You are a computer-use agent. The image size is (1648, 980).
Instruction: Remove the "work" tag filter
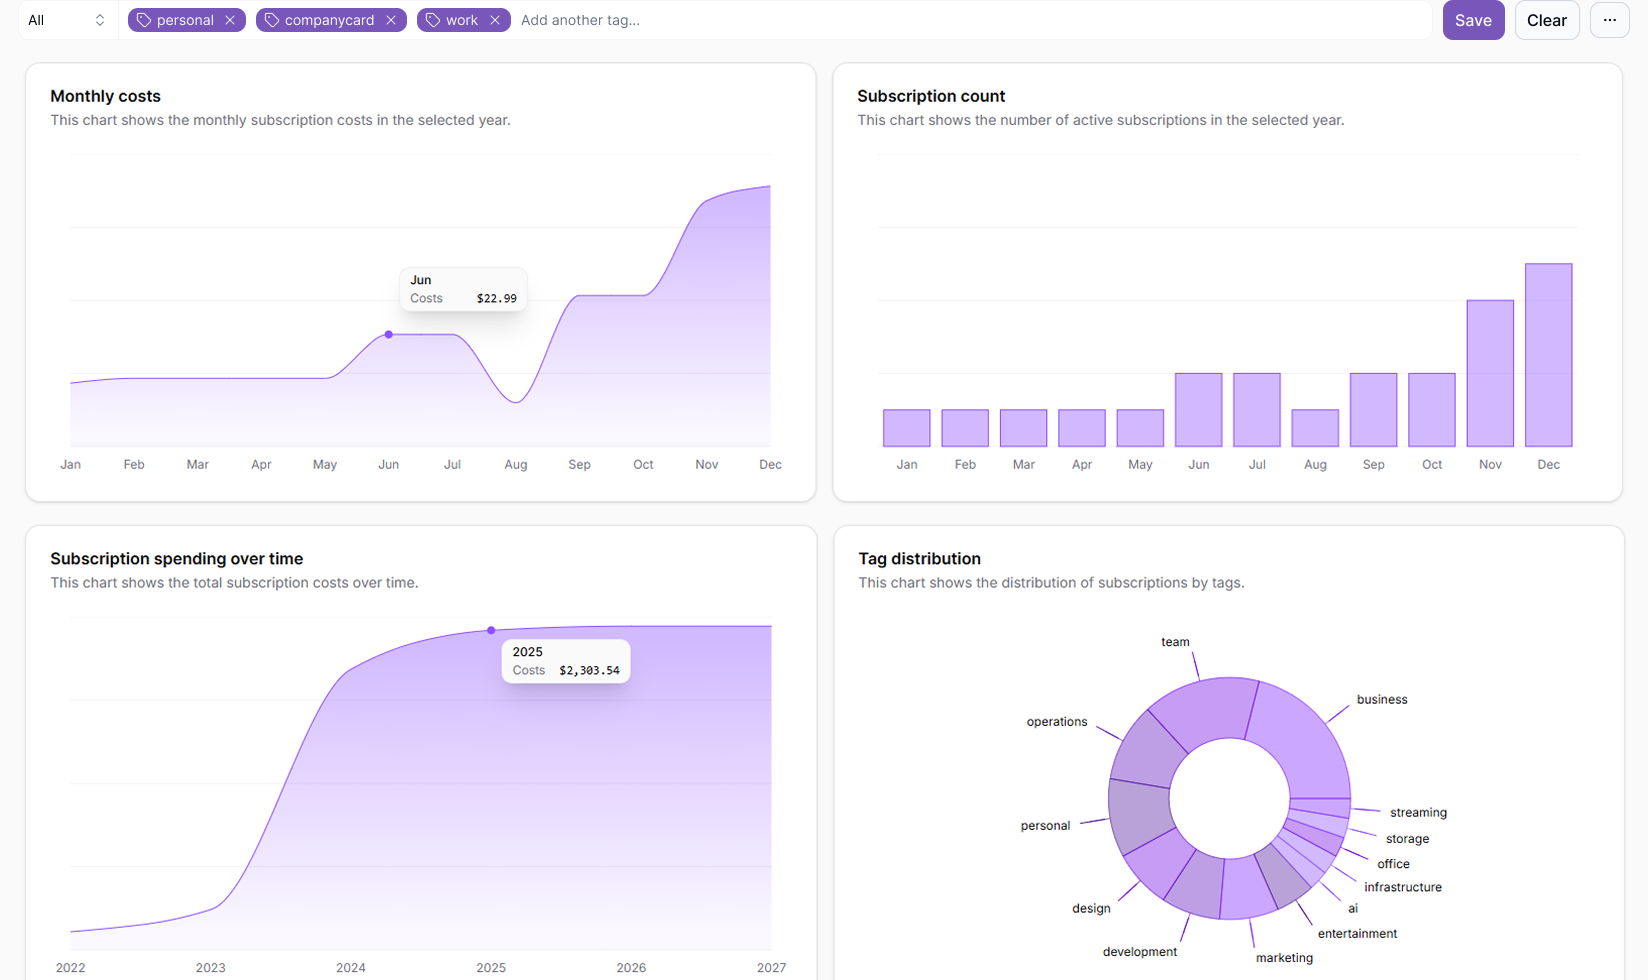[x=495, y=19]
